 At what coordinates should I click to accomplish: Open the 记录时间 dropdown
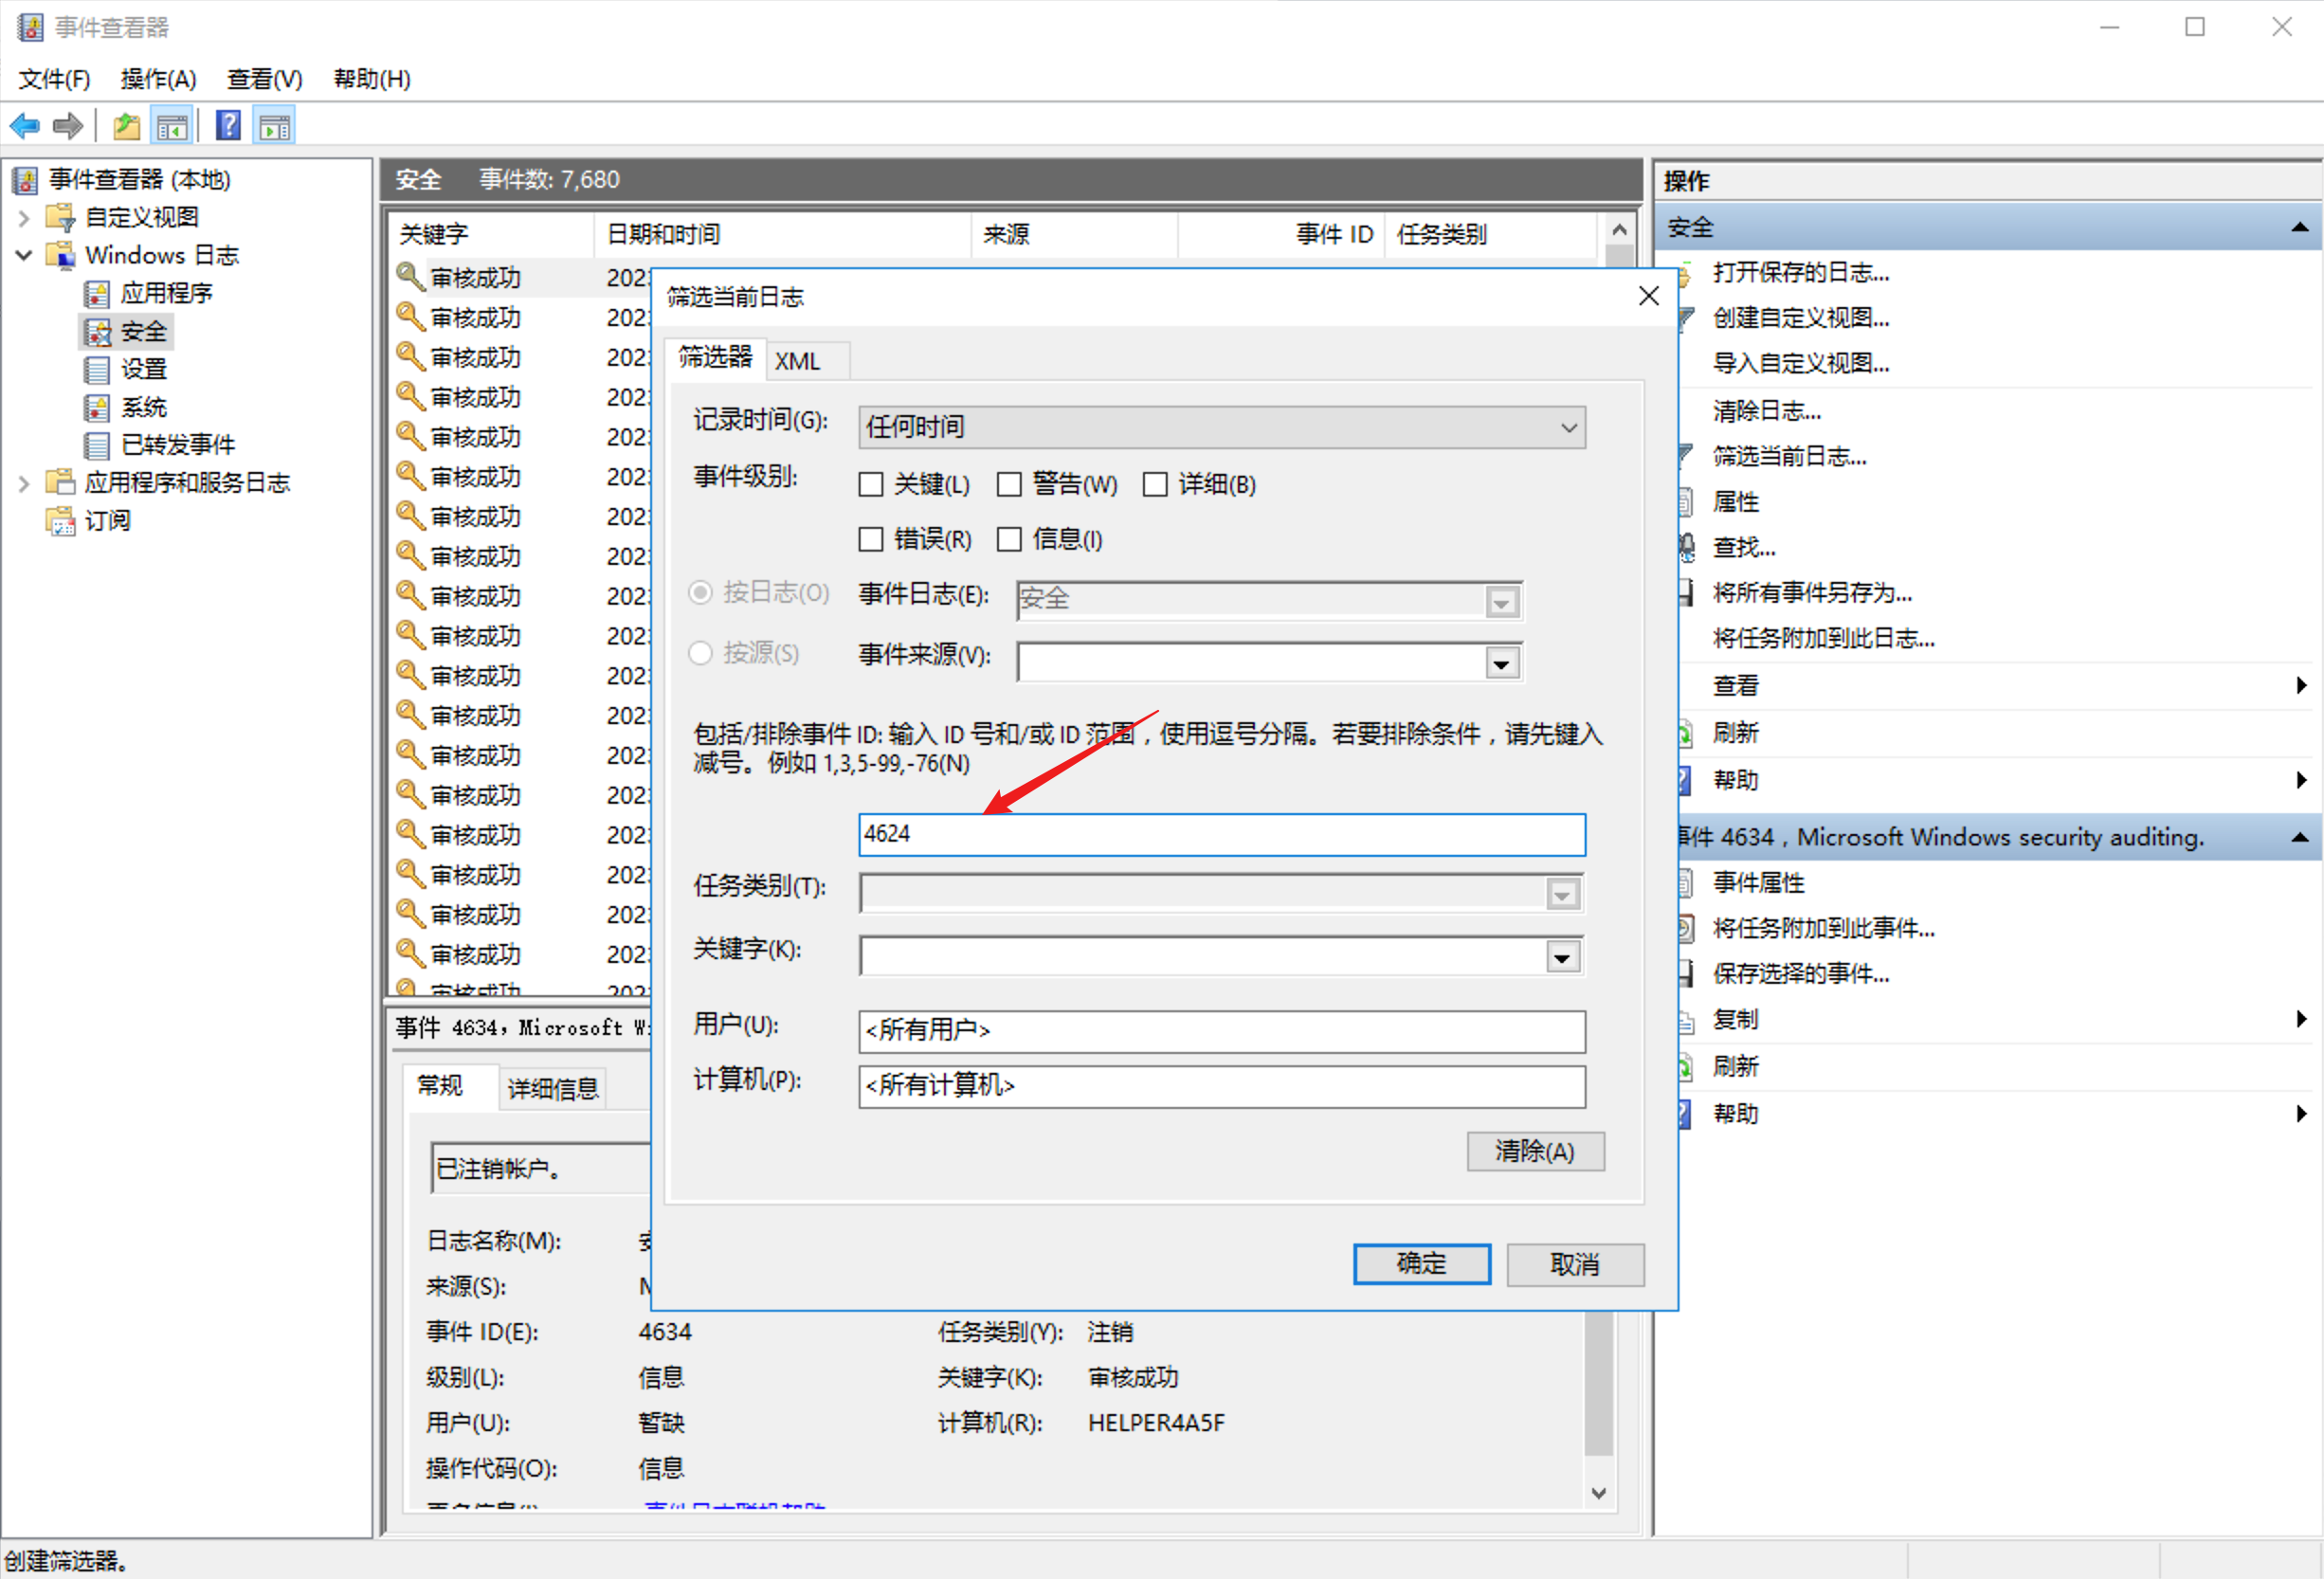click(x=1567, y=427)
